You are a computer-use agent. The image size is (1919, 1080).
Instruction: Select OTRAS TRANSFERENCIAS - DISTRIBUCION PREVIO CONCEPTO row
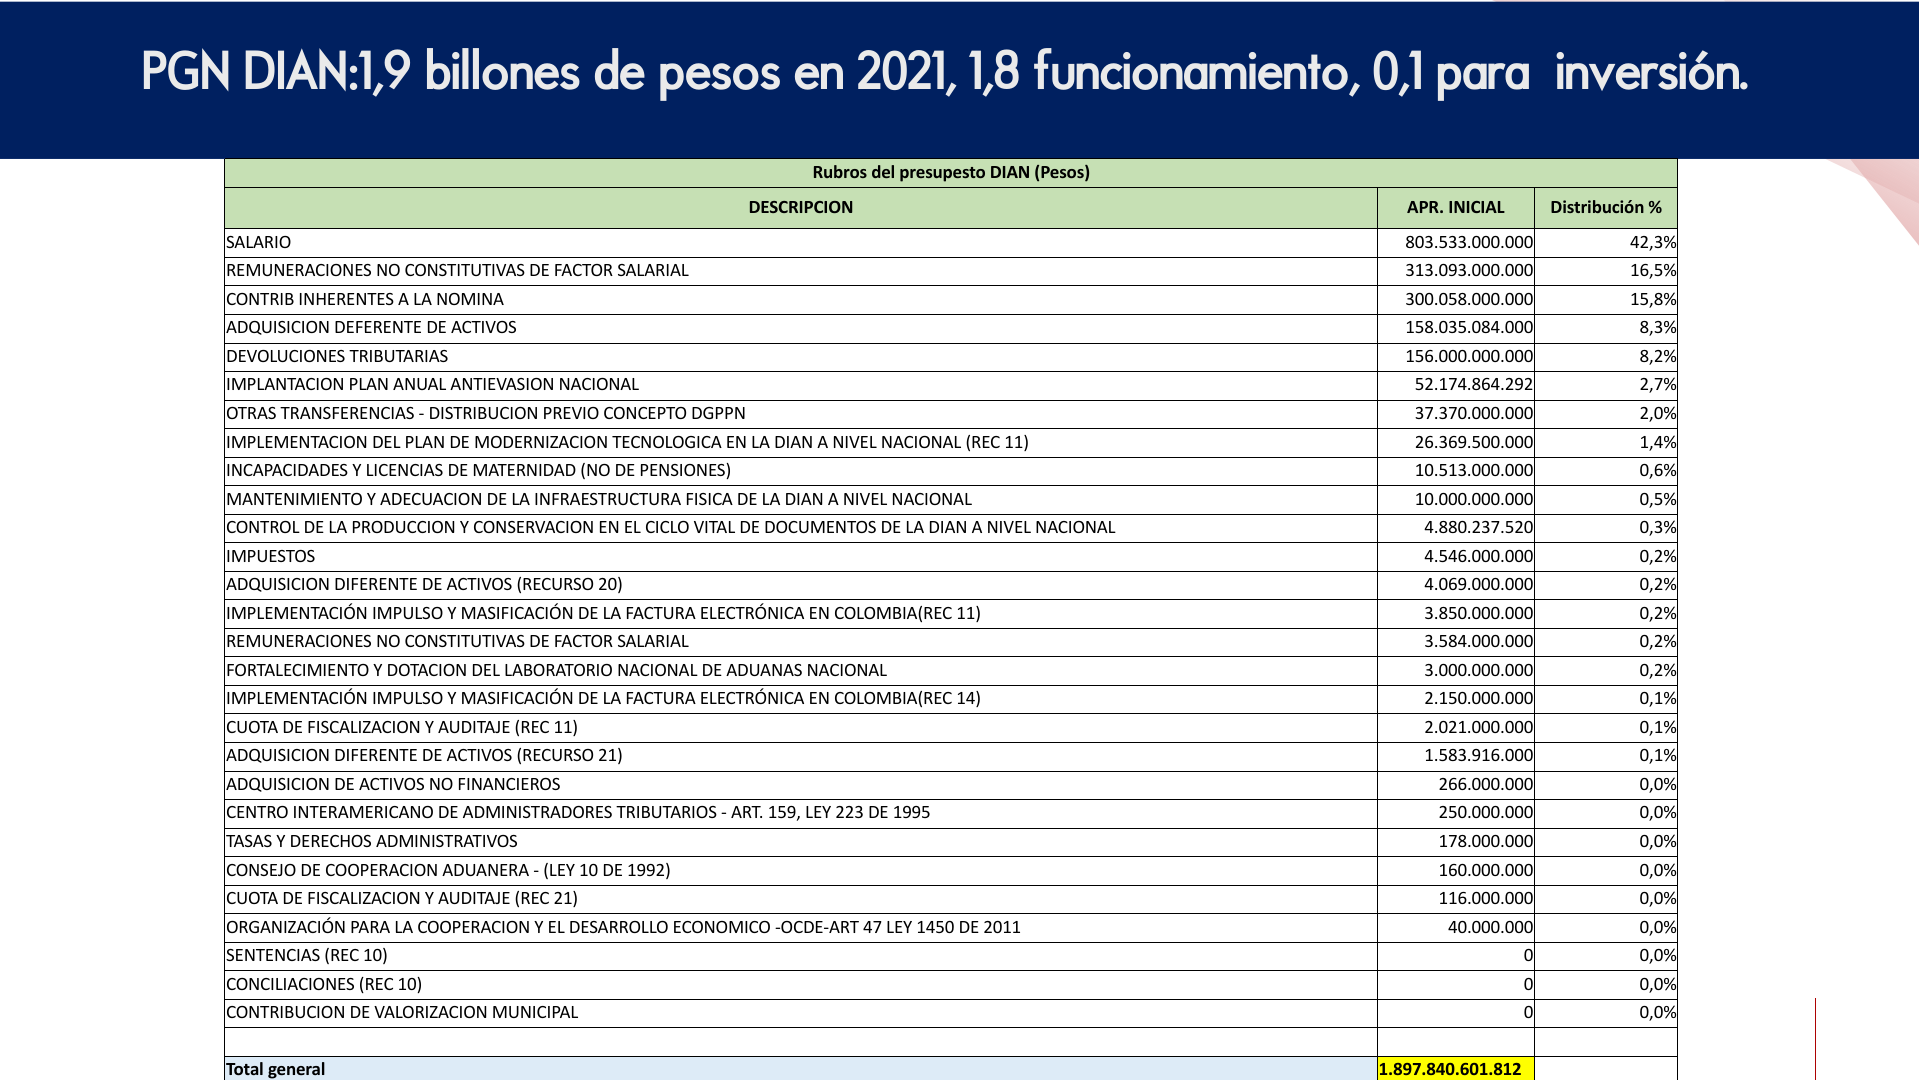click(x=486, y=413)
